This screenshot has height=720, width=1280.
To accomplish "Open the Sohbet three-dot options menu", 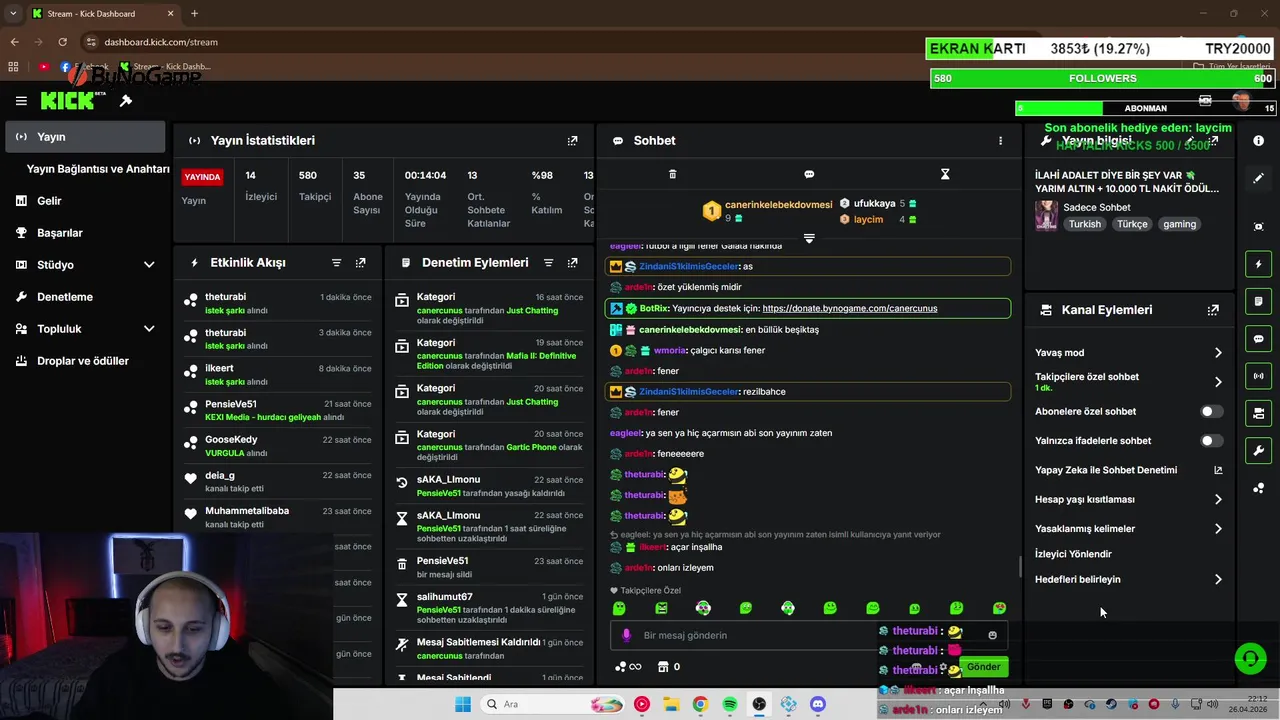I will (1000, 141).
